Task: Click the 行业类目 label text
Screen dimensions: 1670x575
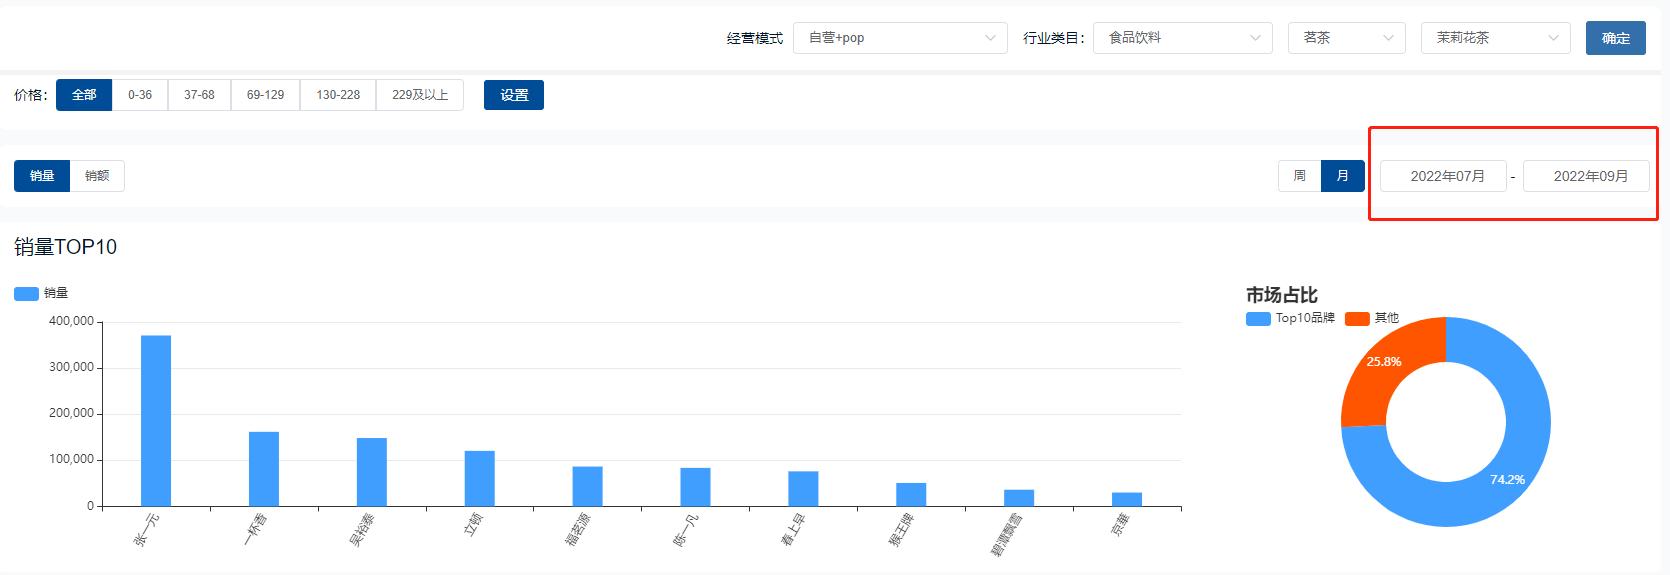Action: coord(1053,38)
